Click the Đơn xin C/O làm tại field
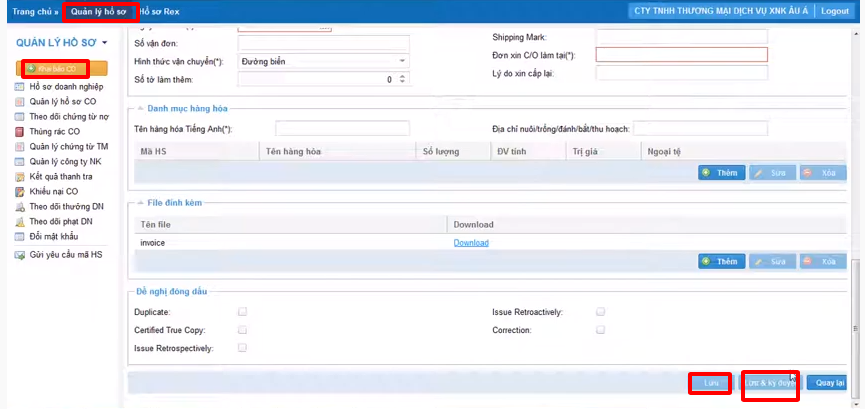The image size is (865, 409). [x=682, y=55]
